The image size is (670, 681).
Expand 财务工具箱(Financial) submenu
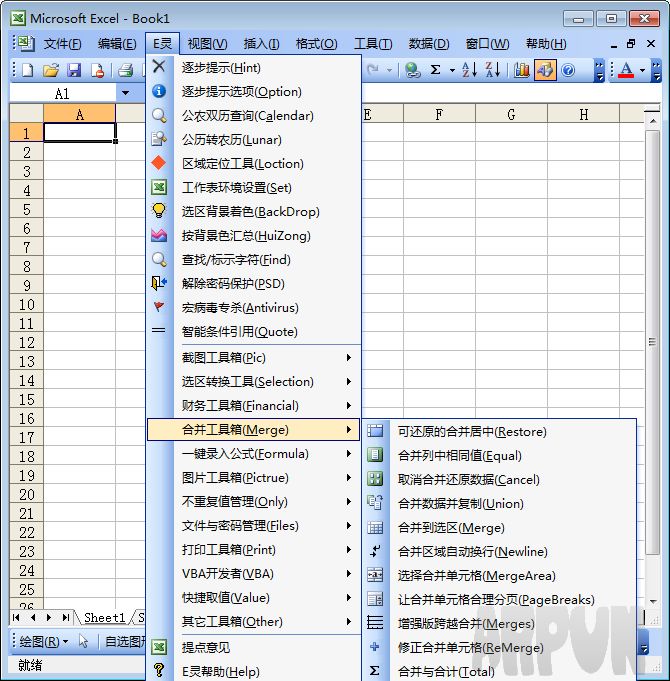(254, 406)
